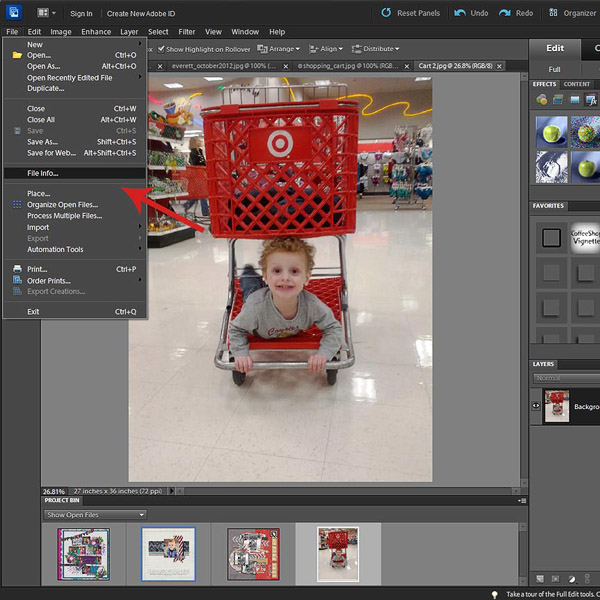
Task: Choose Exit from File menu
Action: (75, 311)
